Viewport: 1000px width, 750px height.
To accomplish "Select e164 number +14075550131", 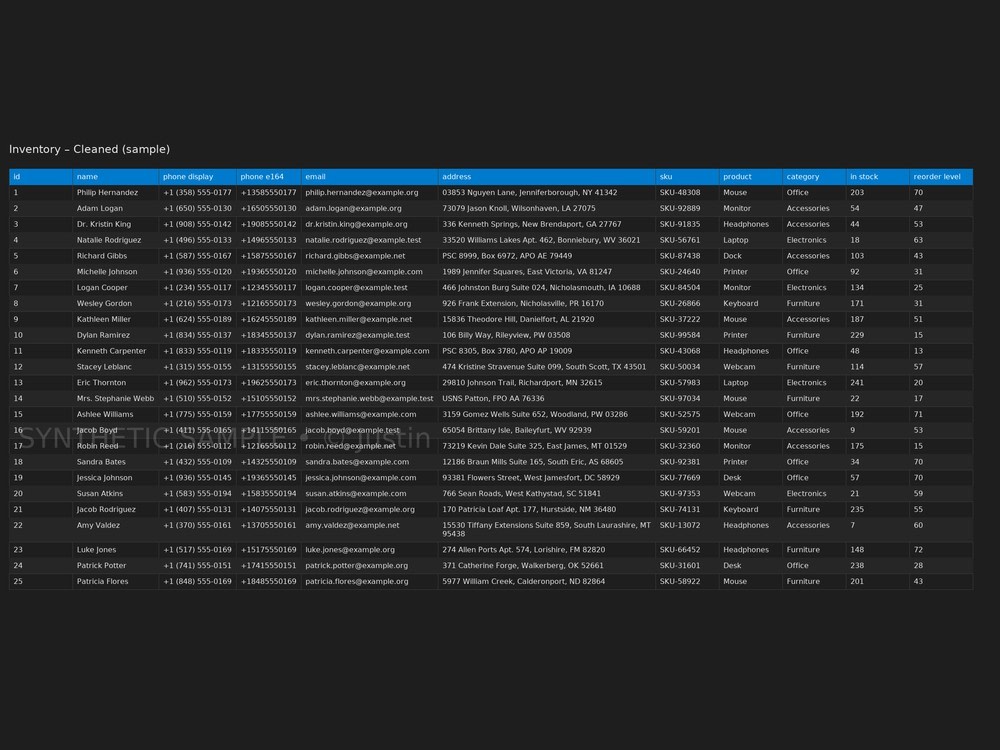I will tap(268, 510).
